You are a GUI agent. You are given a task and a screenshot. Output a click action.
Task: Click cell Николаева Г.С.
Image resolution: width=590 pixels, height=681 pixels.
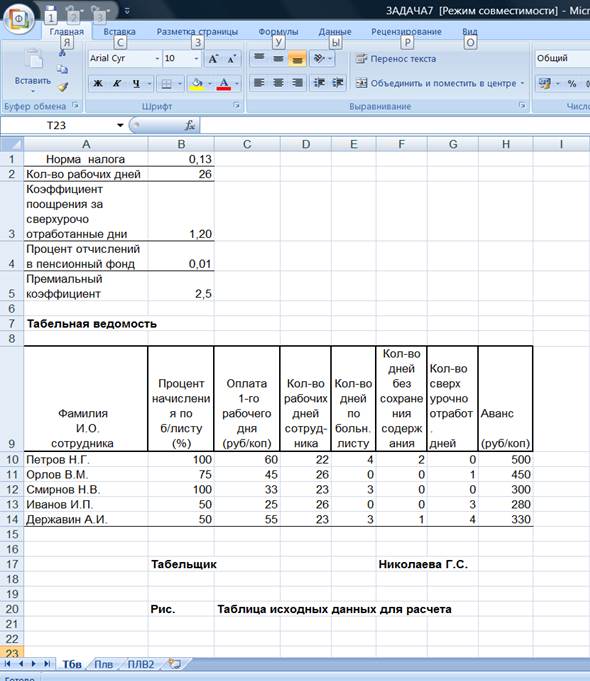tap(423, 564)
